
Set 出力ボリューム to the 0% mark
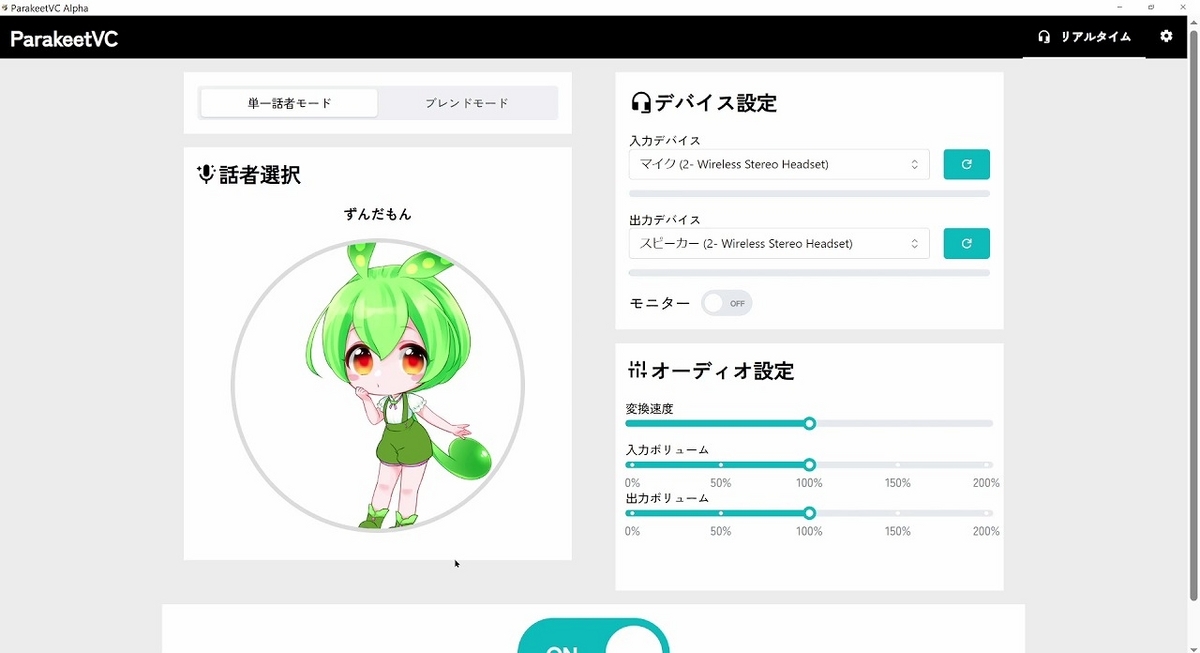click(631, 513)
